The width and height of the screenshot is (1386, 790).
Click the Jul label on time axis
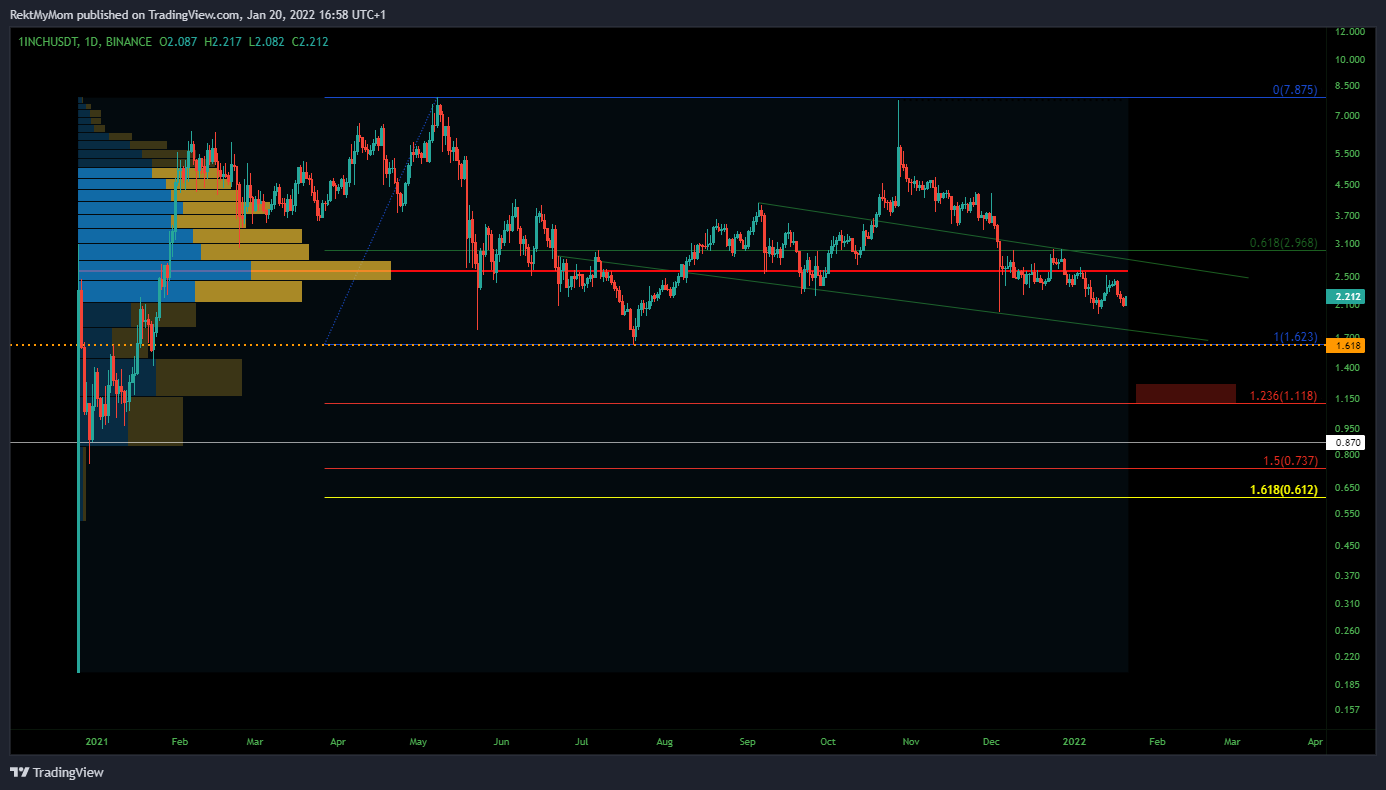[581, 742]
